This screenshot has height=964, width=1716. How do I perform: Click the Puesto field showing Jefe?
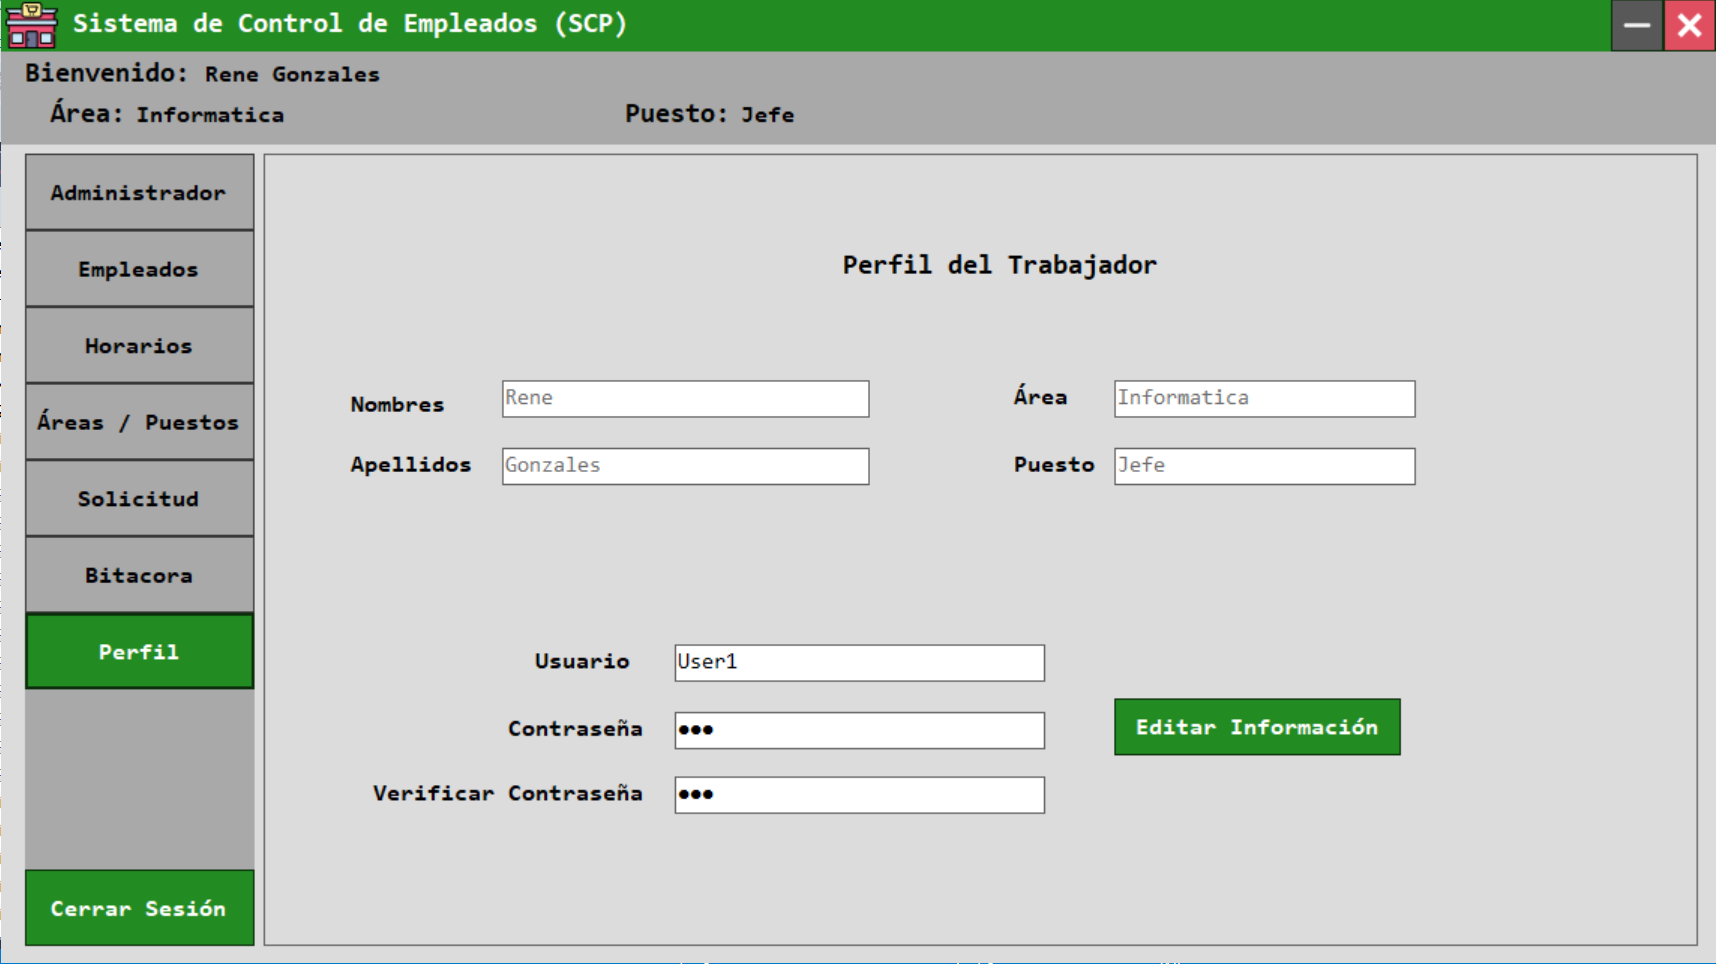[x=1264, y=466]
